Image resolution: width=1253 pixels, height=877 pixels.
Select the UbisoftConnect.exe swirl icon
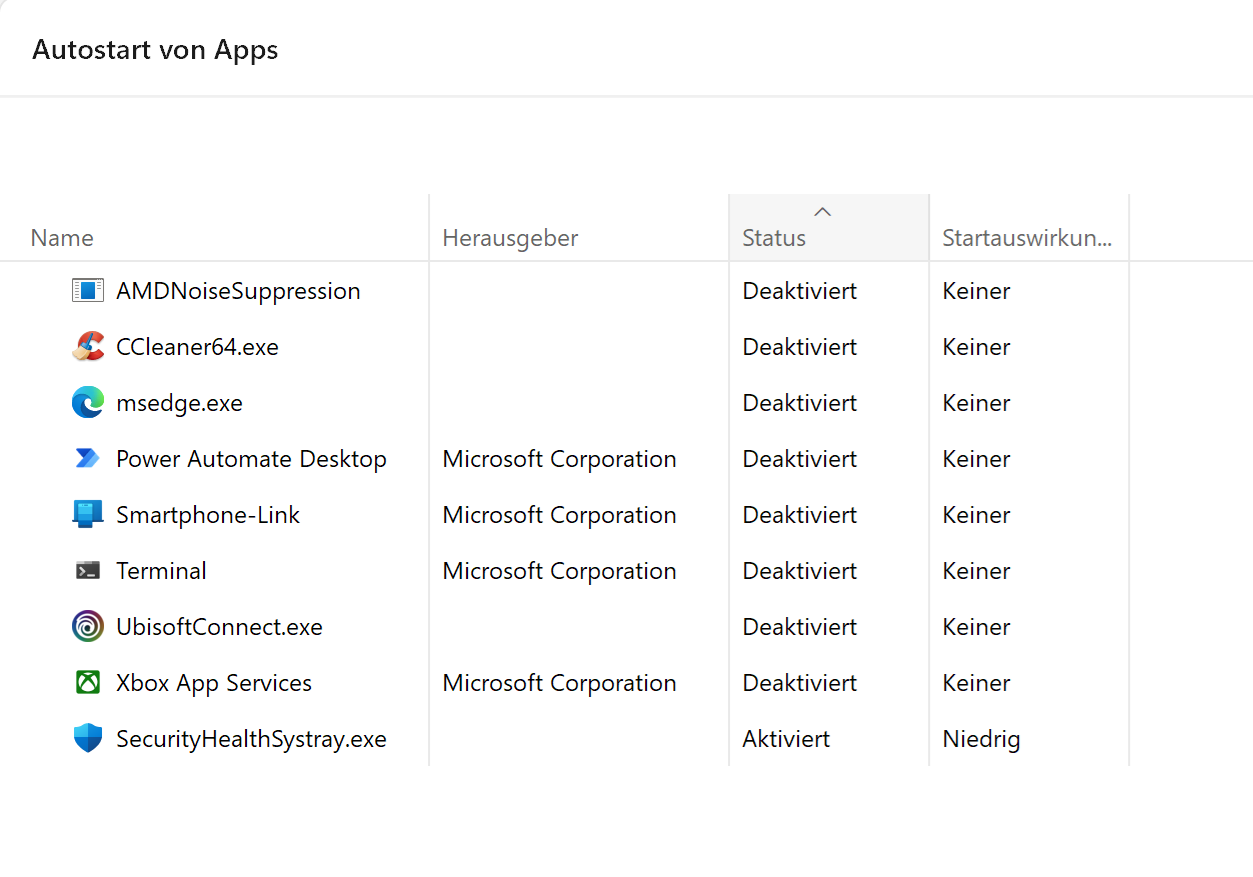point(88,627)
